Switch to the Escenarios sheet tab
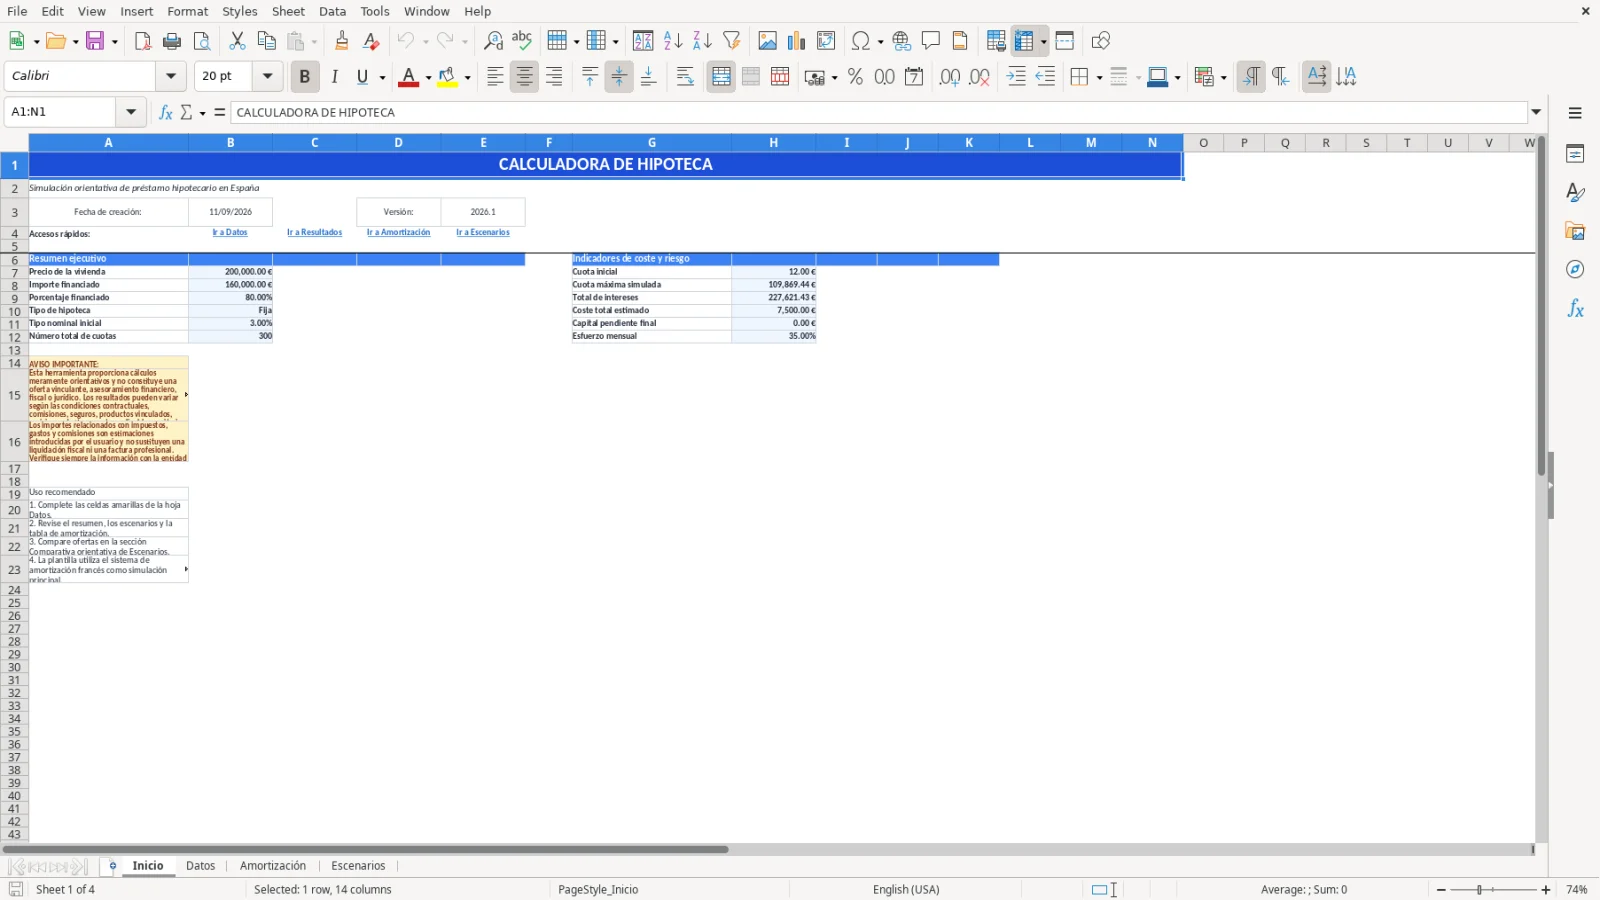The height and width of the screenshot is (900, 1600). [x=358, y=866]
